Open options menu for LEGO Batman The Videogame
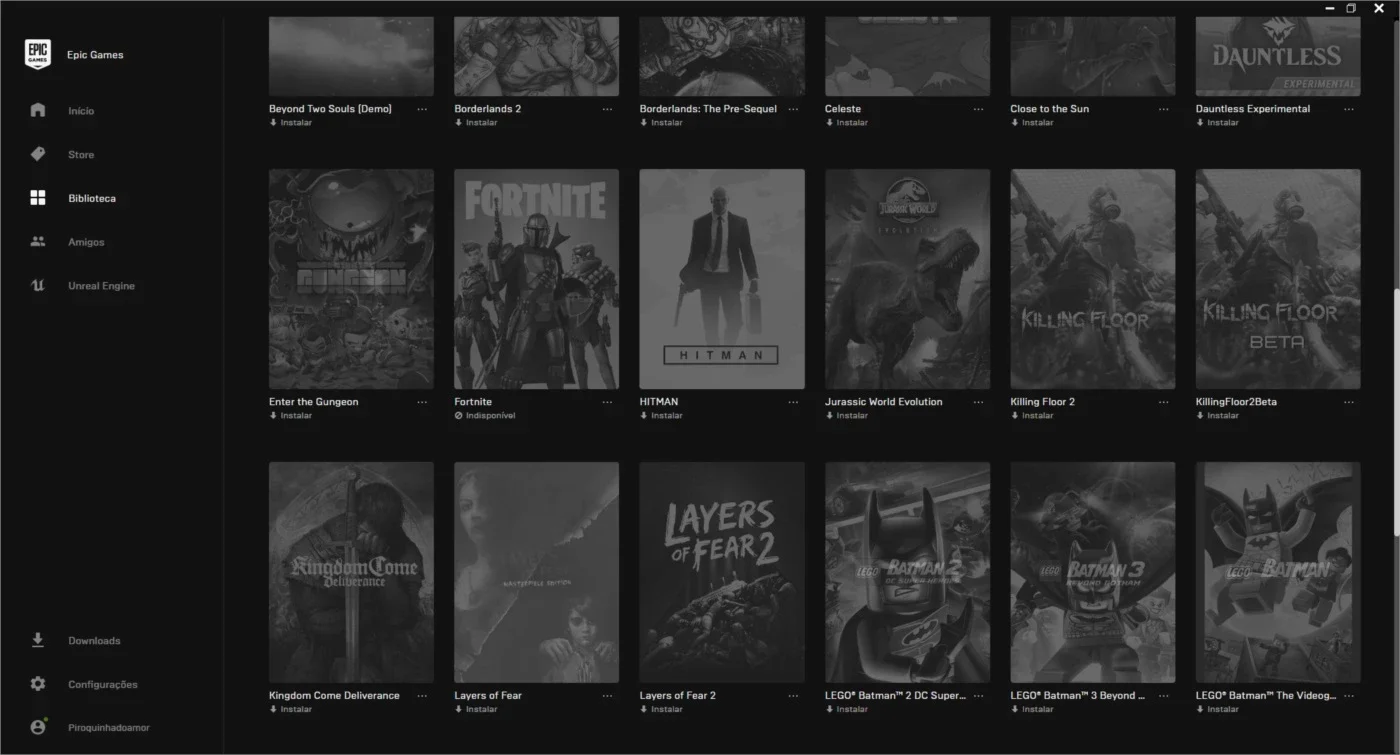Image resolution: width=1400 pixels, height=755 pixels. tap(1349, 695)
